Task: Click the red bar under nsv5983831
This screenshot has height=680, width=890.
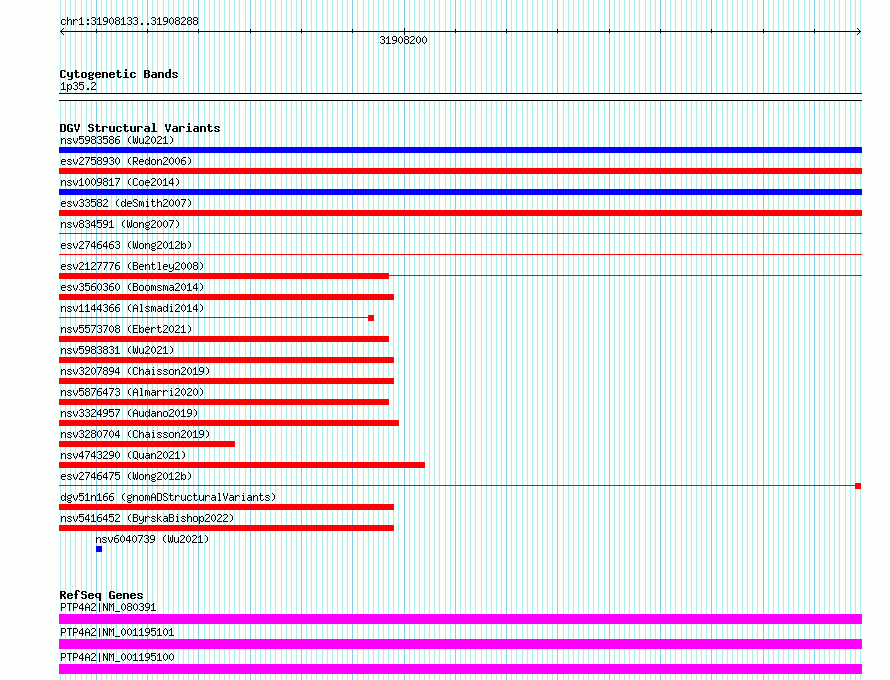Action: click(226, 360)
